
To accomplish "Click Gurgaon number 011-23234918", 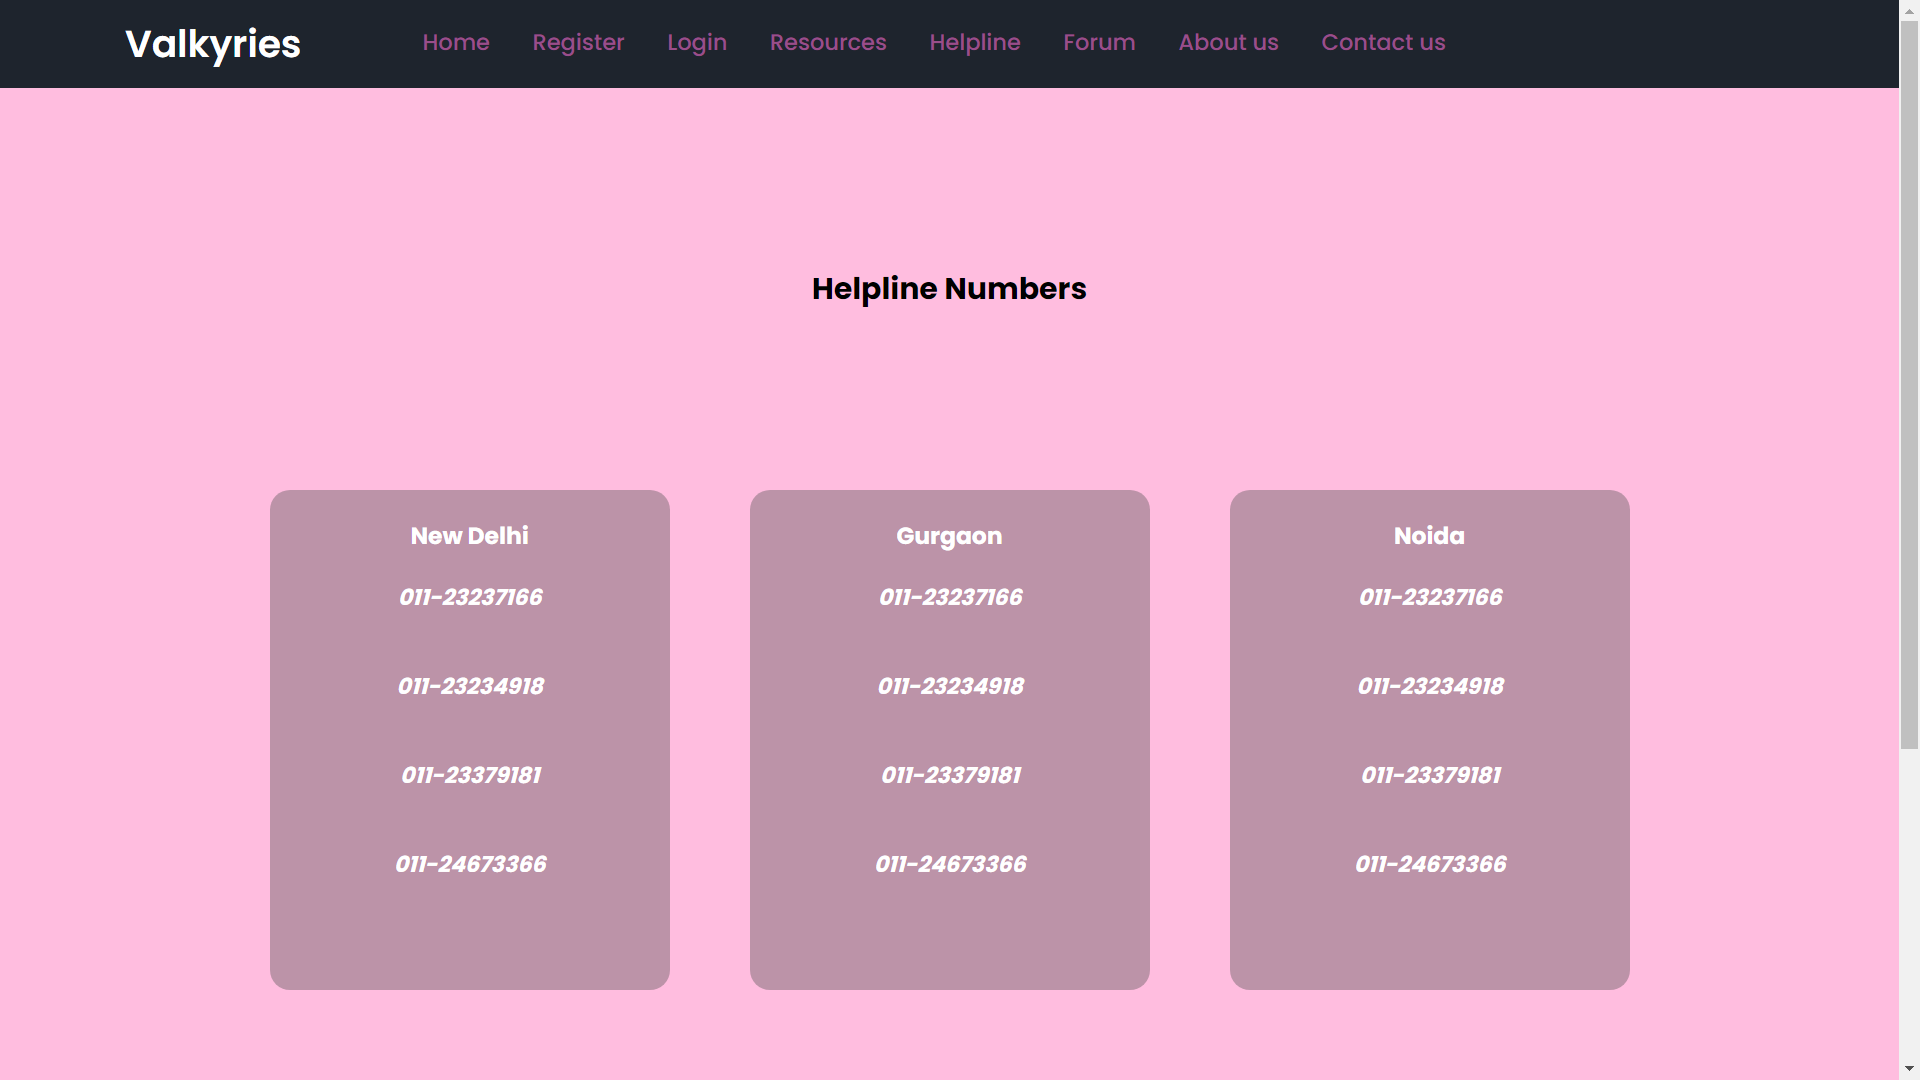I will (950, 686).
